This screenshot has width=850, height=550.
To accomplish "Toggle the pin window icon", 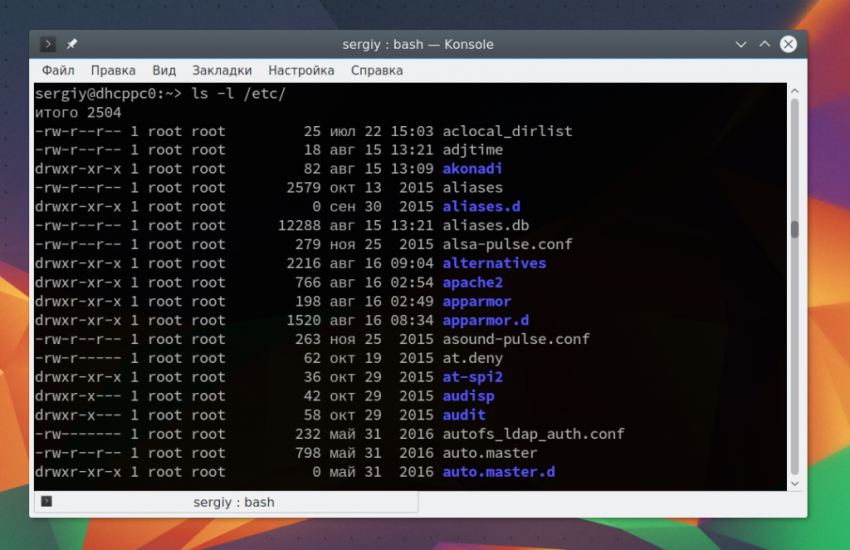I will pos(72,44).
